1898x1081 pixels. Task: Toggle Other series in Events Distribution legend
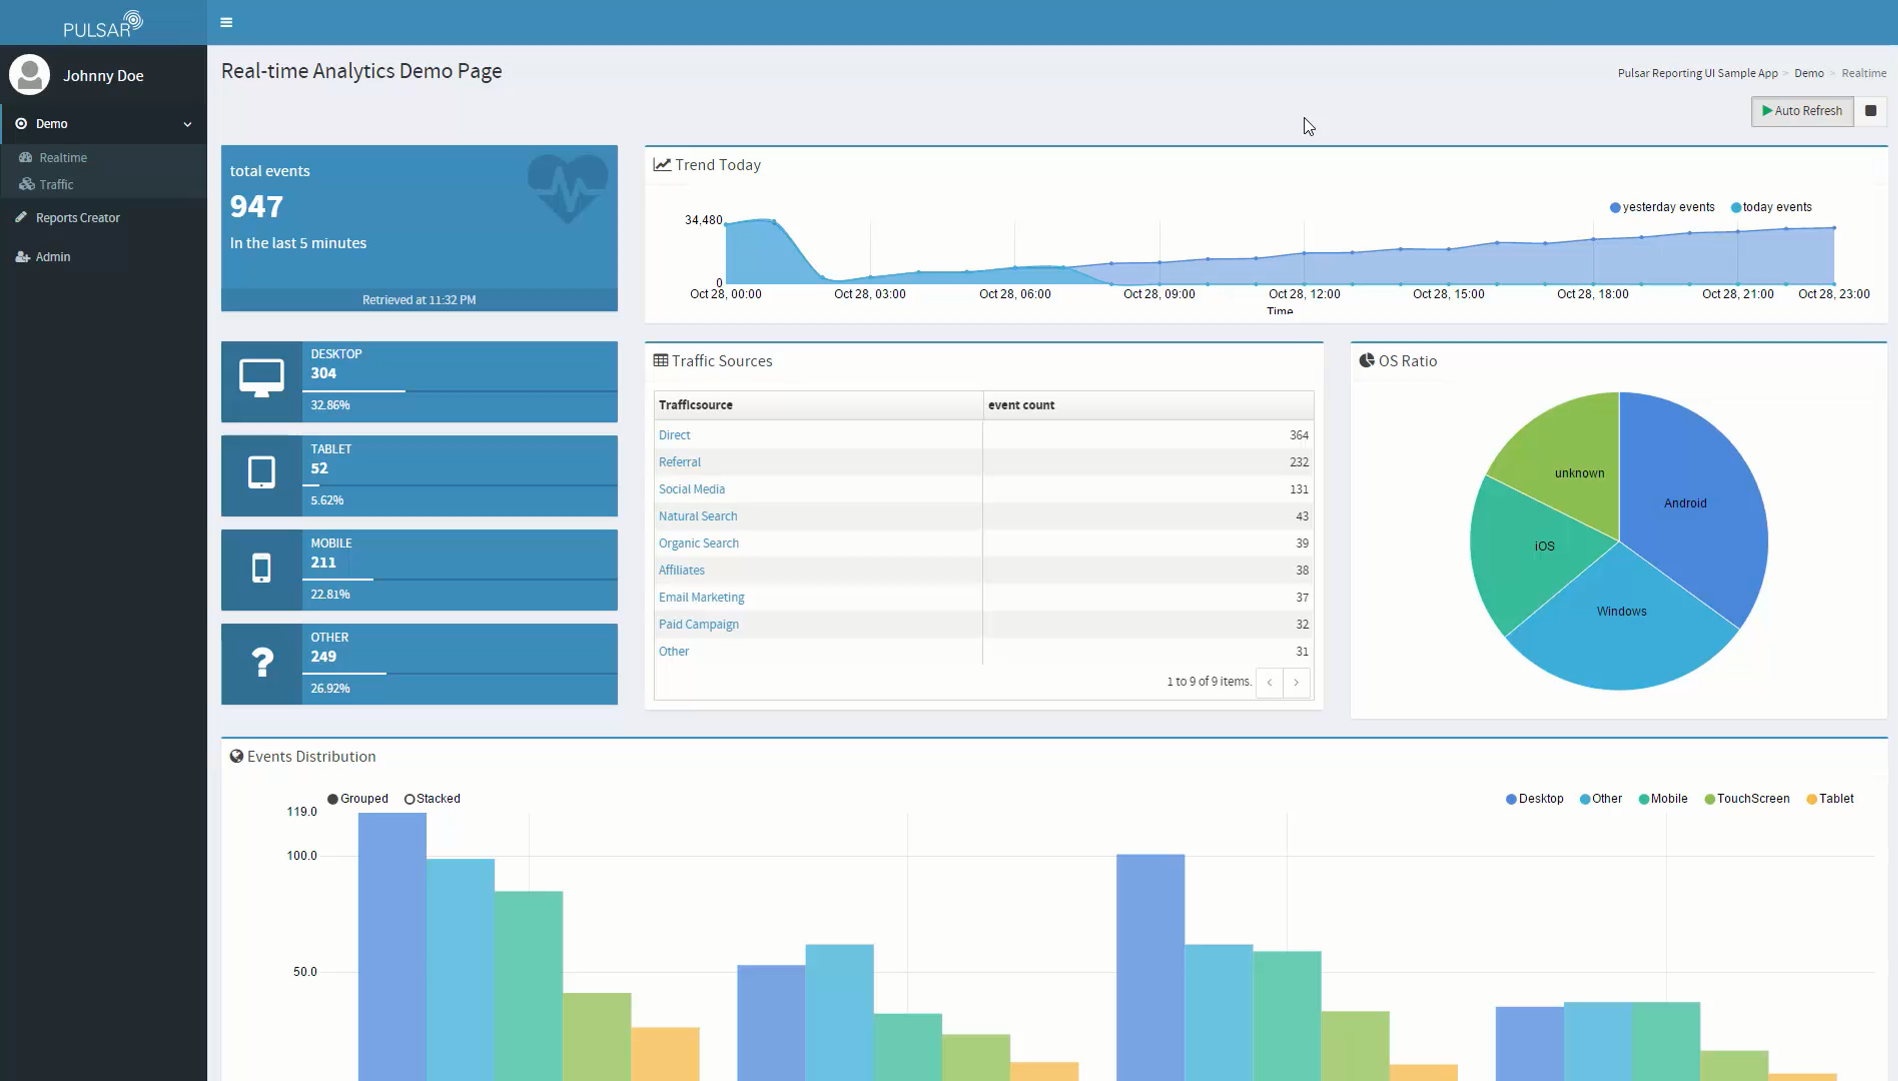coord(1600,799)
